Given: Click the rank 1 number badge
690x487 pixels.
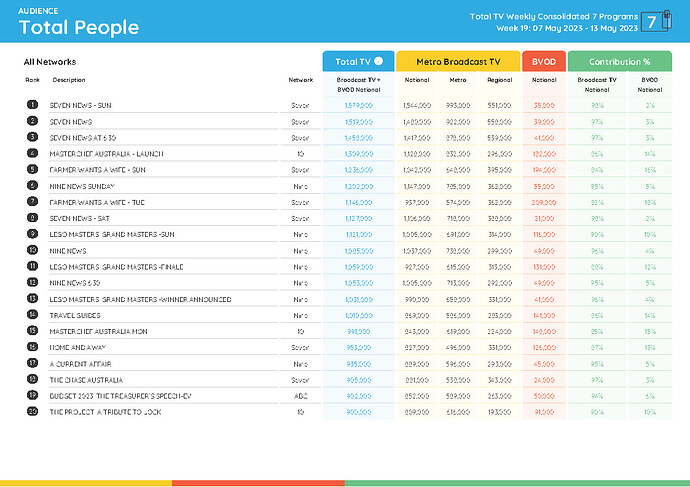Looking at the screenshot, I should click(32, 104).
